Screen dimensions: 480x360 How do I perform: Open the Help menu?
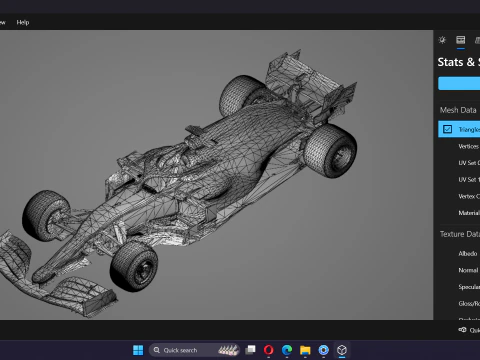23,22
